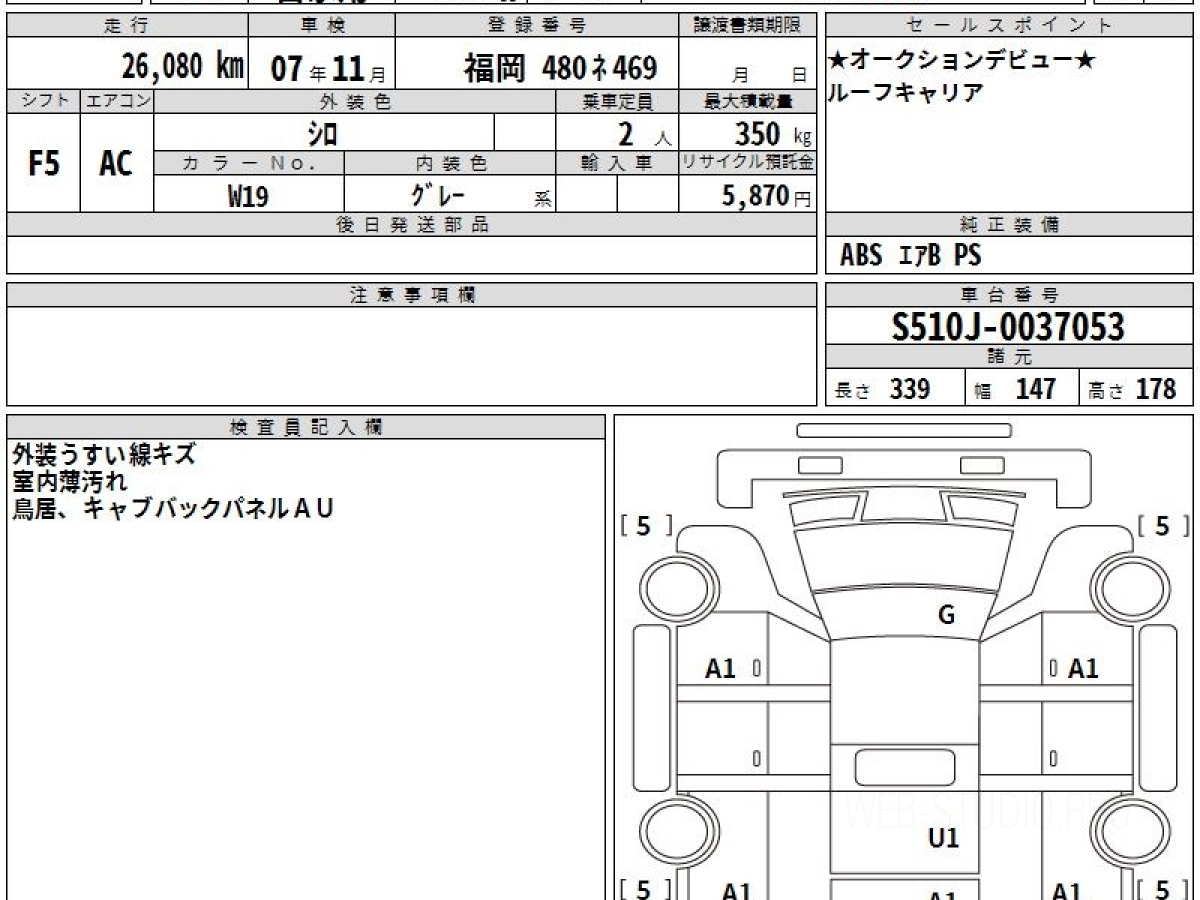Viewport: 1200px width, 900px height.
Task: Select the シフト header cell
Action: [x=44, y=101]
